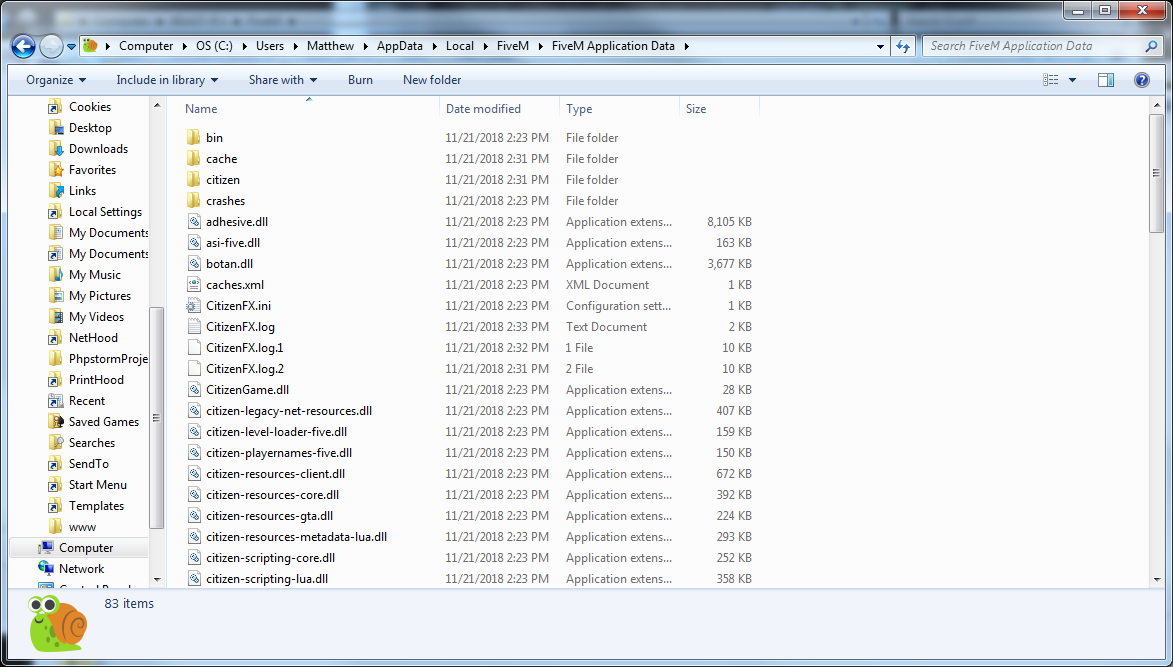This screenshot has height=667, width=1173.
Task: Select the CitizenFX.ini settings file icon
Action: [x=194, y=305]
